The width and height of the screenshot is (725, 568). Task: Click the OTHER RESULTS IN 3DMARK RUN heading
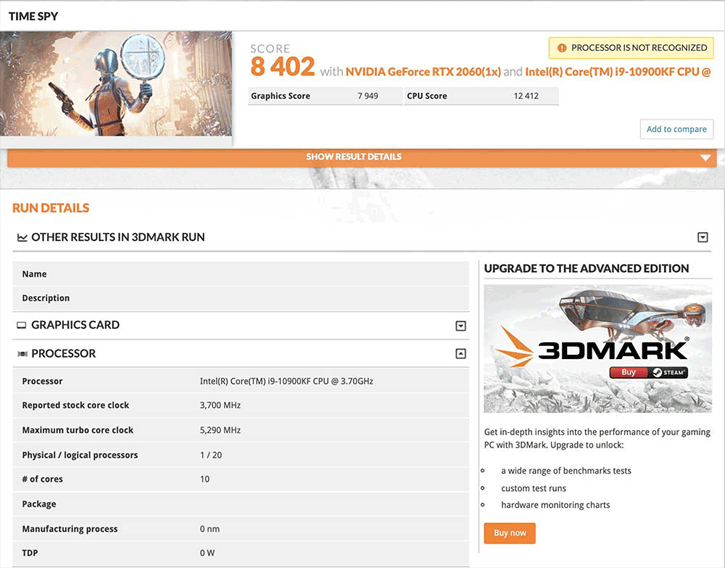click(118, 237)
